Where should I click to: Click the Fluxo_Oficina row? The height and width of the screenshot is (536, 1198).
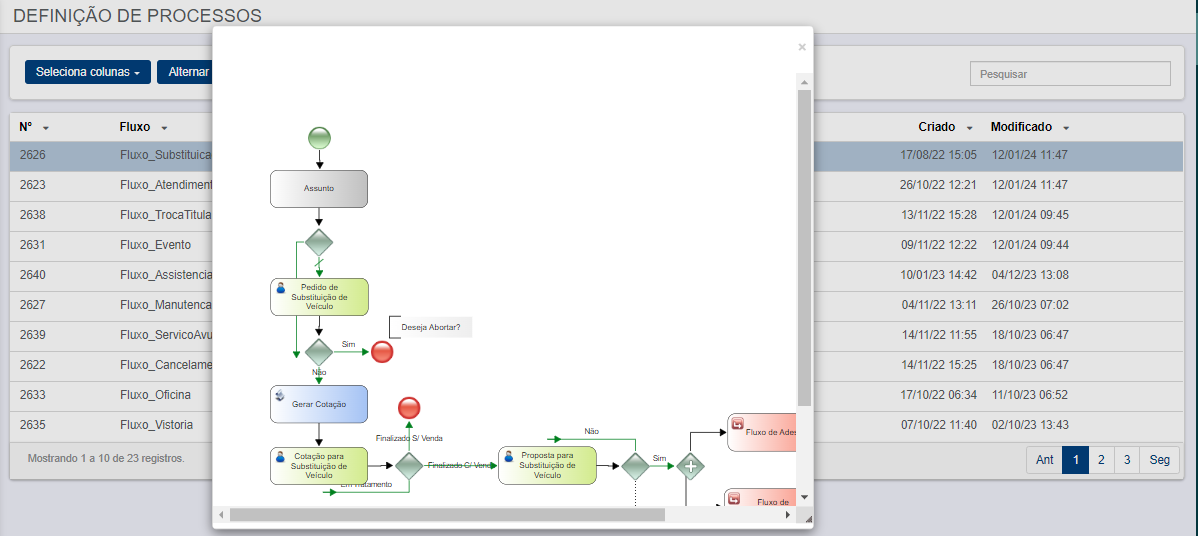[596, 395]
